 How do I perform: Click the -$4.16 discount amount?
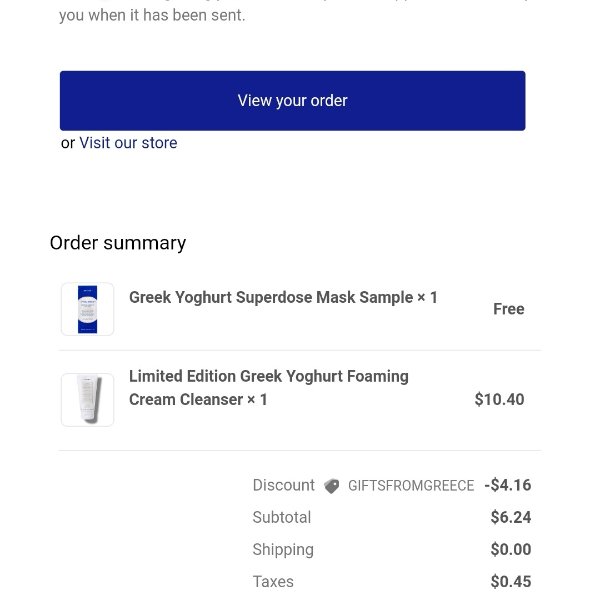point(508,485)
